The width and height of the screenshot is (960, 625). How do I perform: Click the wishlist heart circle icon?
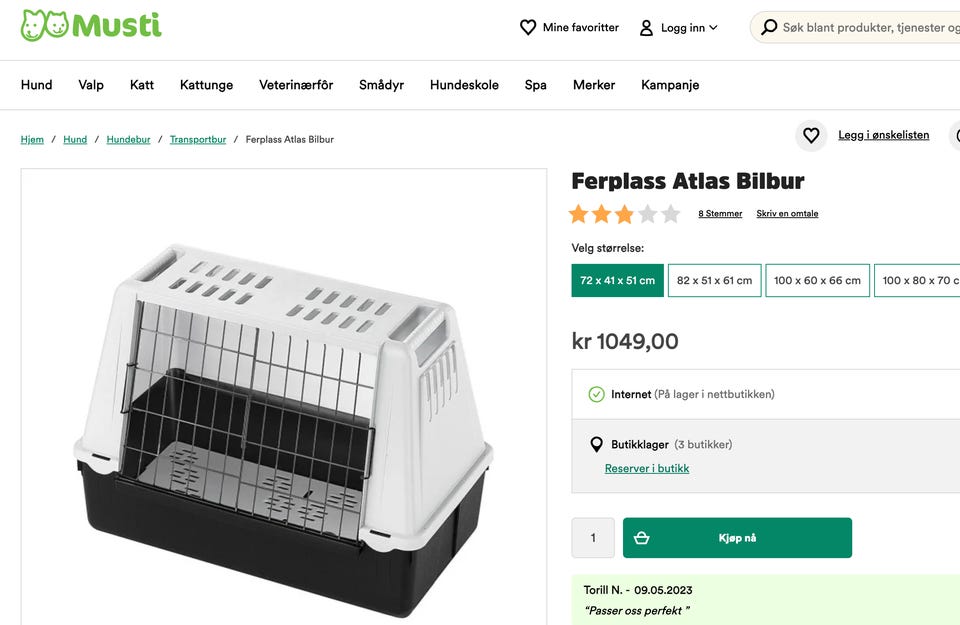pos(811,135)
